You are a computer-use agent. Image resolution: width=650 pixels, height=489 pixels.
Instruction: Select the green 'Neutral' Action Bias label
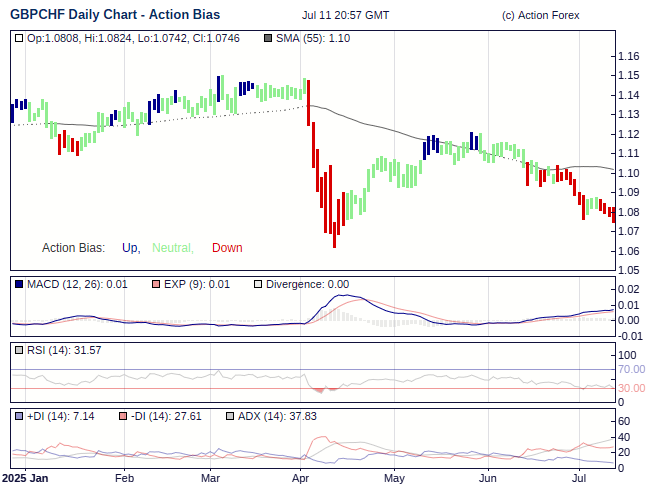click(x=172, y=248)
